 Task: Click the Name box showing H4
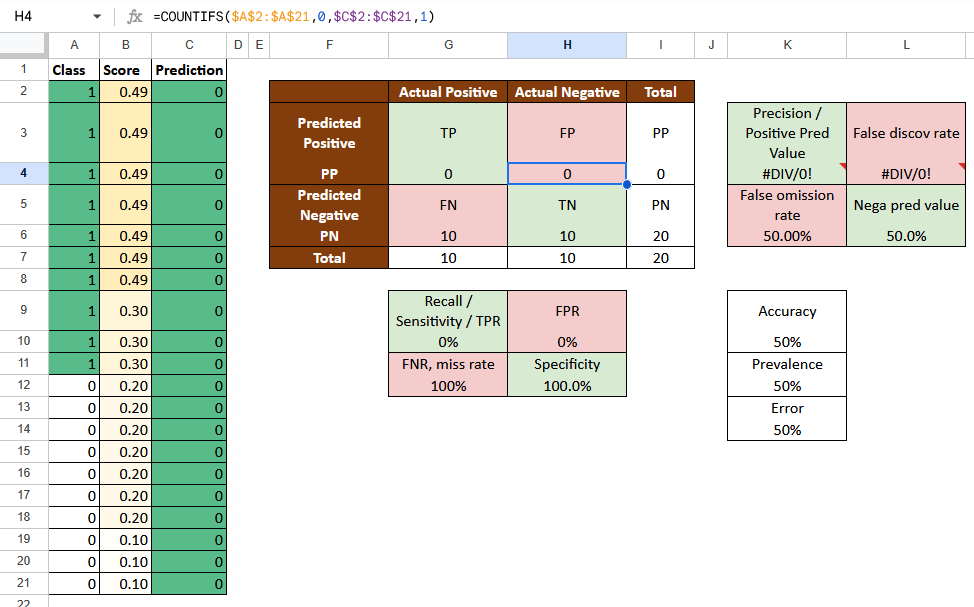(24, 16)
